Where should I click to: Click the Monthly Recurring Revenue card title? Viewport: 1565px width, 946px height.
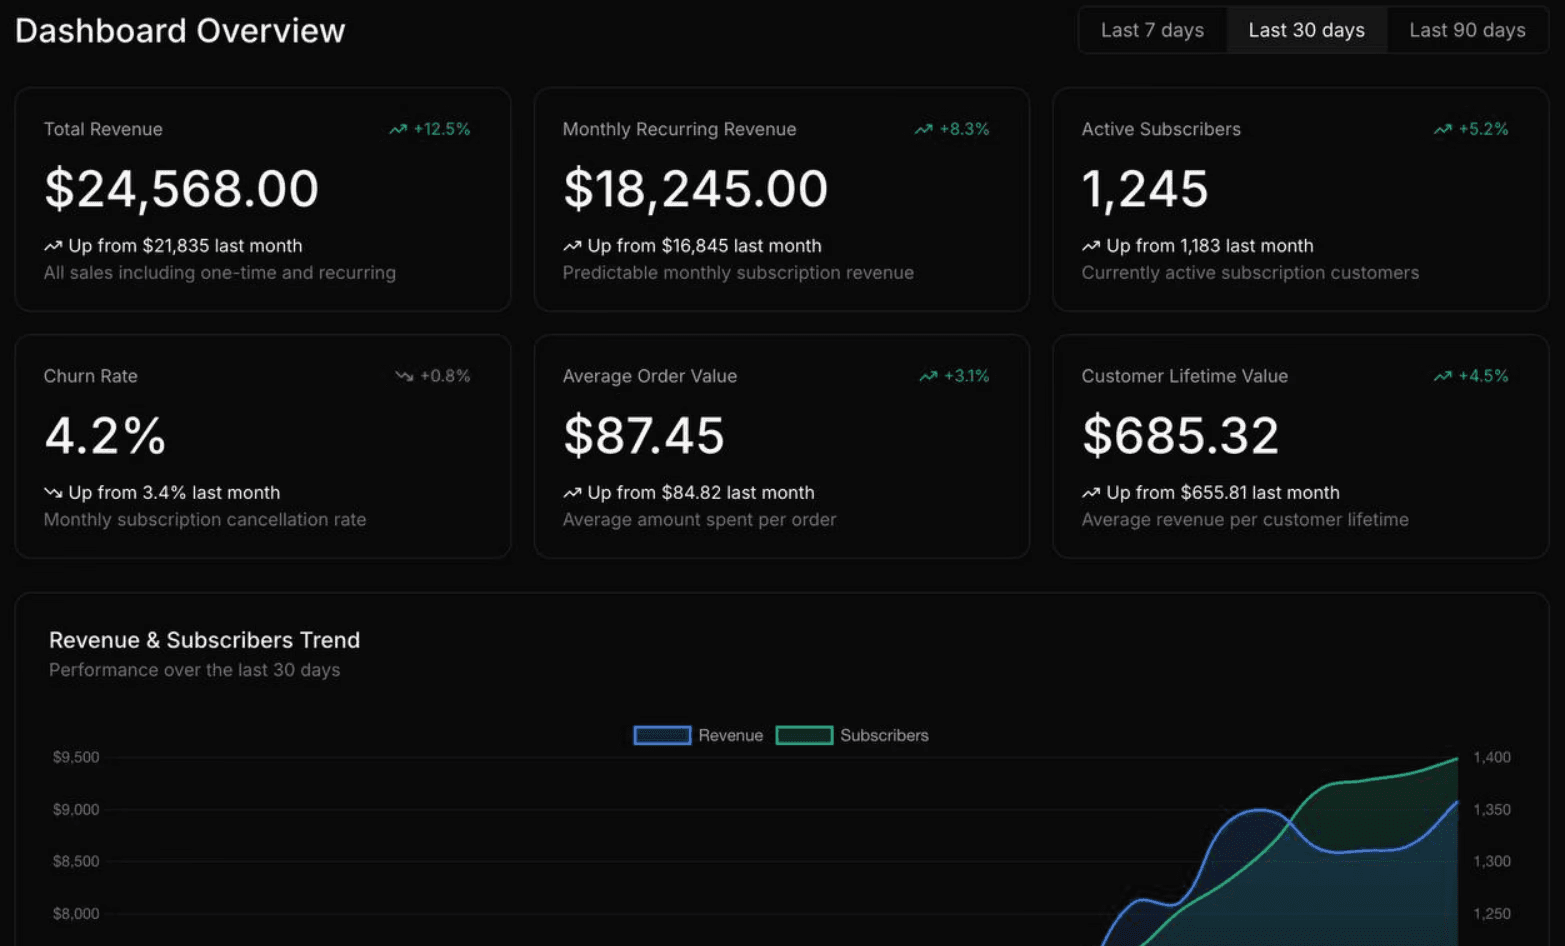(679, 129)
